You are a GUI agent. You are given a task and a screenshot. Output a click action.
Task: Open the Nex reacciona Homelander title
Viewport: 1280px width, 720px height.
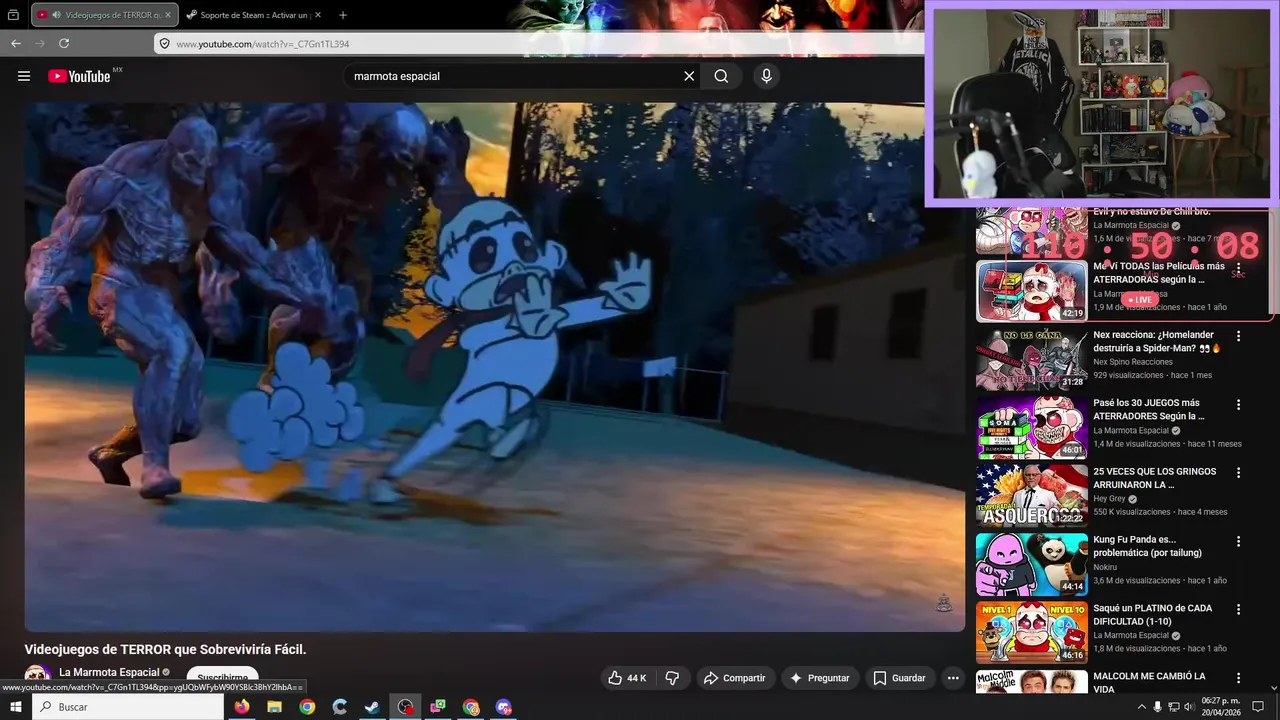point(1157,341)
